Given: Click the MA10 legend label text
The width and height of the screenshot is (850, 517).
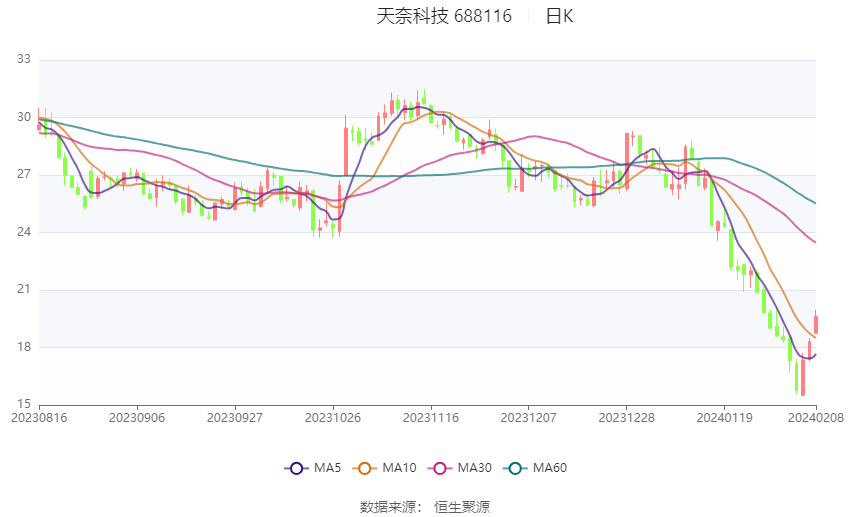Looking at the screenshot, I should (399, 467).
